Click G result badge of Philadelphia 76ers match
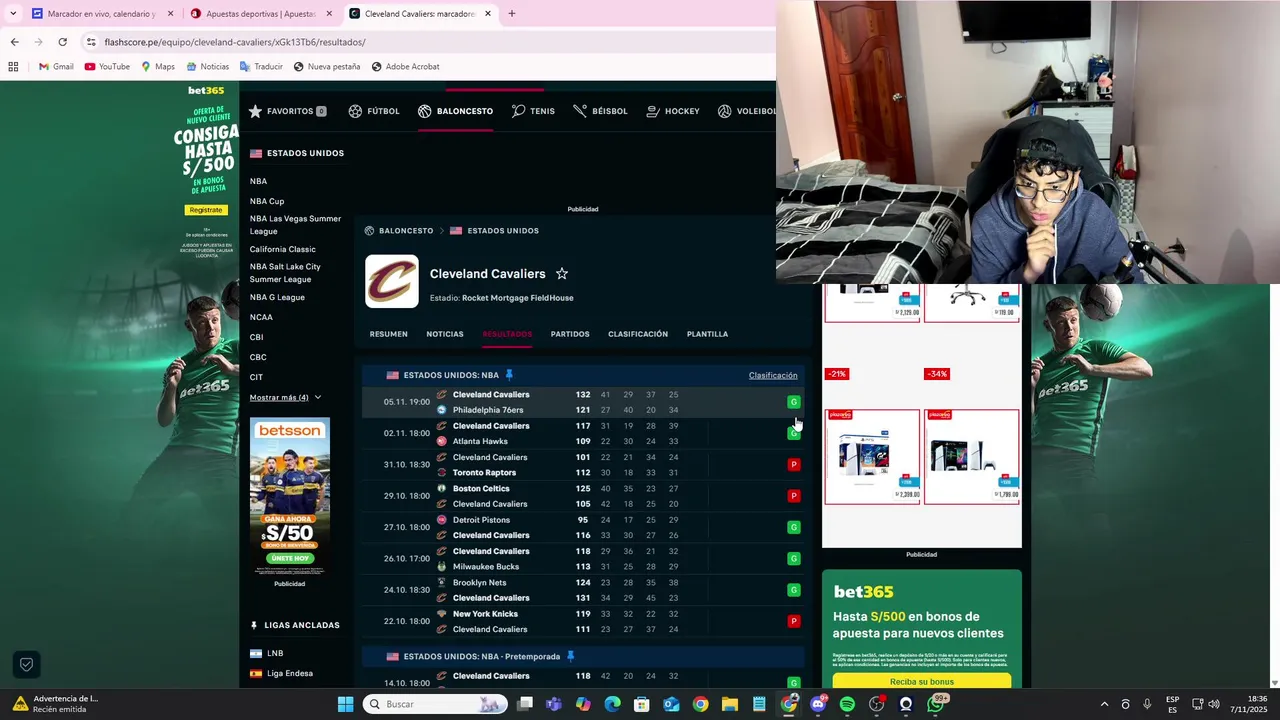 pyautogui.click(x=794, y=402)
